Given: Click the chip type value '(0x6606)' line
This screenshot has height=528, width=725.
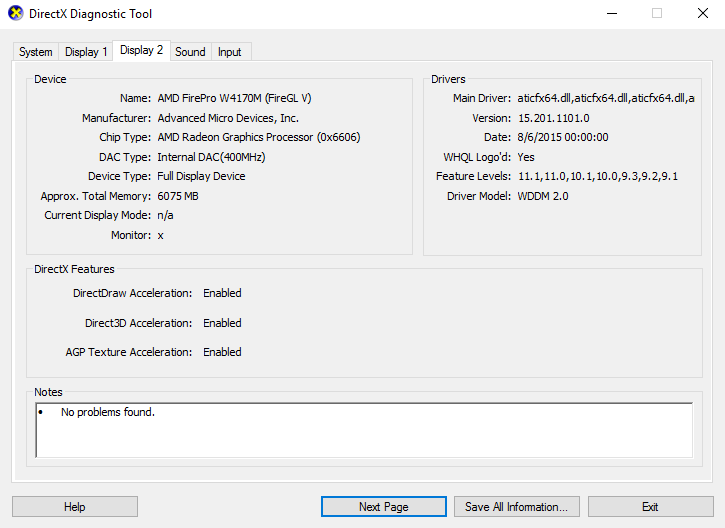Looking at the screenshot, I should coord(258,137).
